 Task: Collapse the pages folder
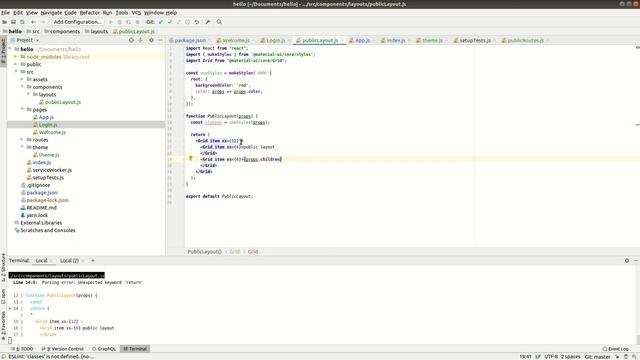22,109
